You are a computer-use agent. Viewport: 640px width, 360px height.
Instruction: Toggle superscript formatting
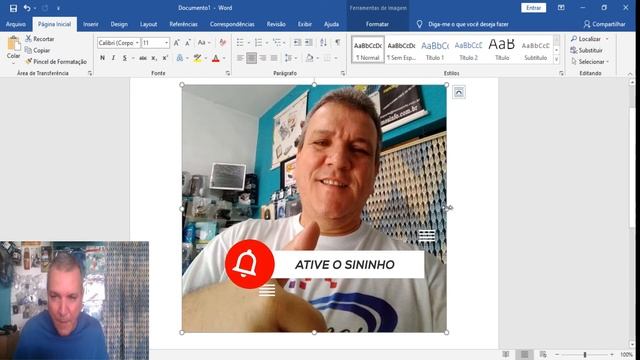(x=165, y=58)
